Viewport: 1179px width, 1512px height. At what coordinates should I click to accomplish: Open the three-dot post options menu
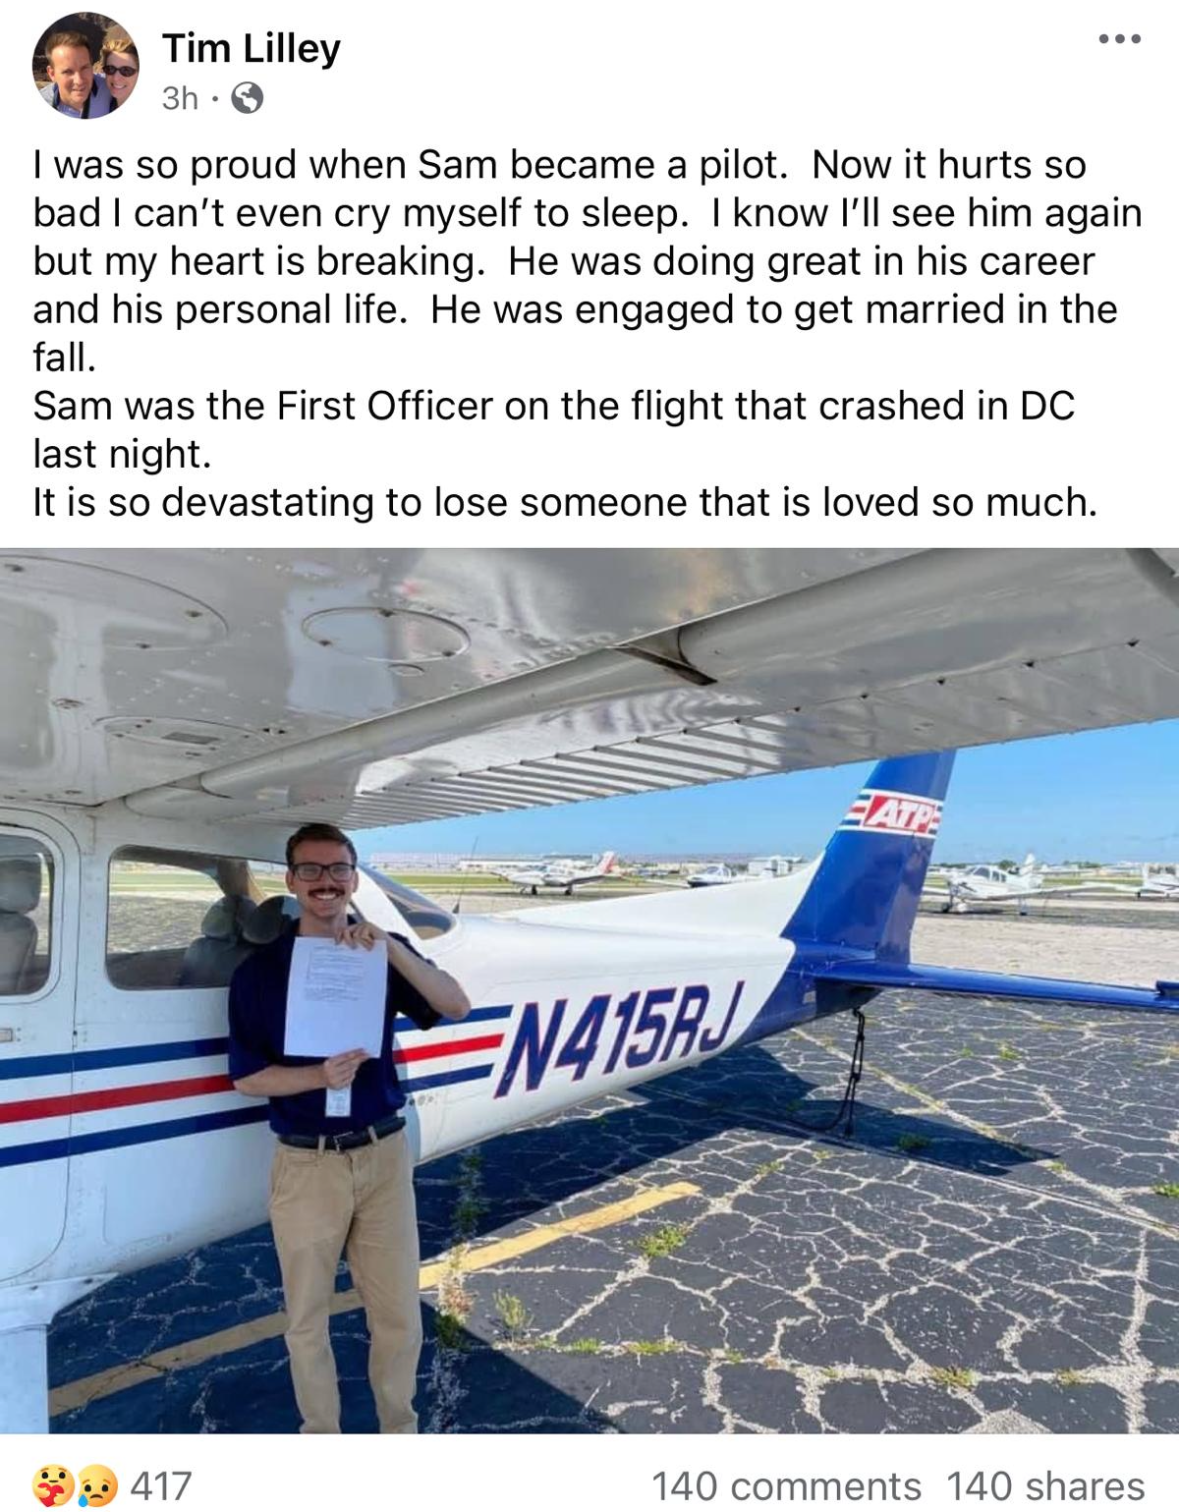point(1119,40)
